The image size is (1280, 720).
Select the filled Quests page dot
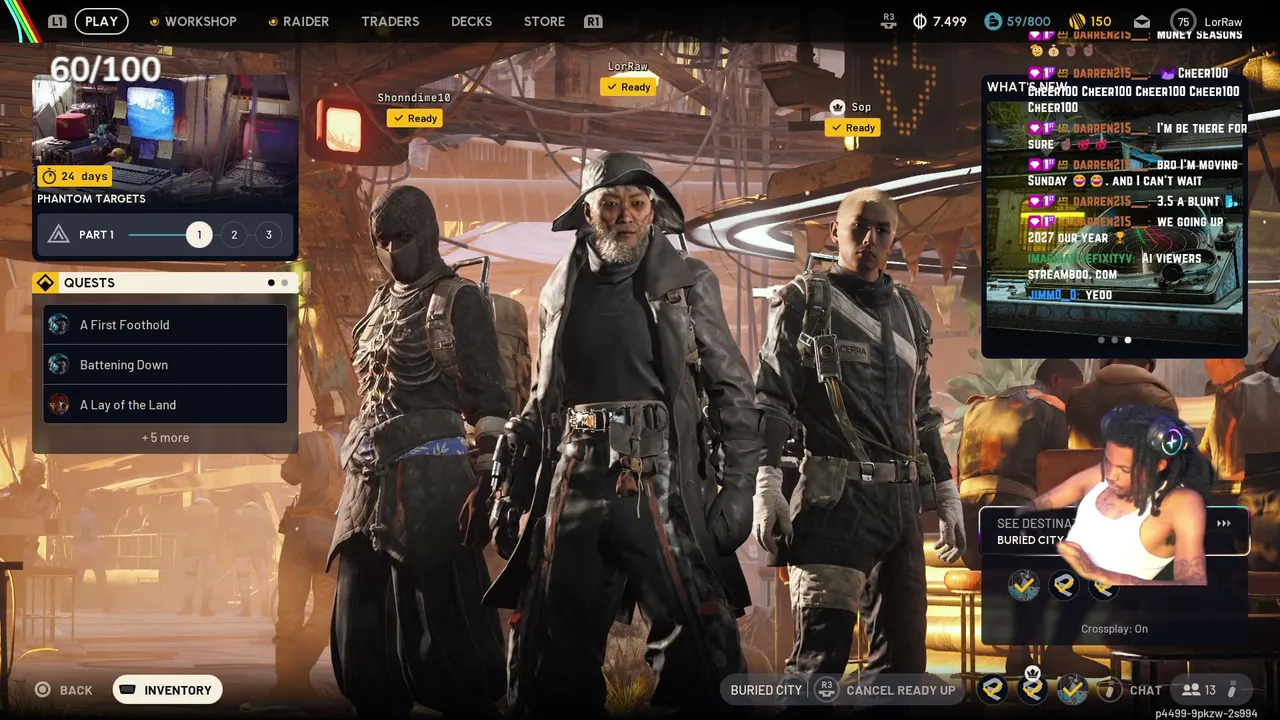click(271, 283)
